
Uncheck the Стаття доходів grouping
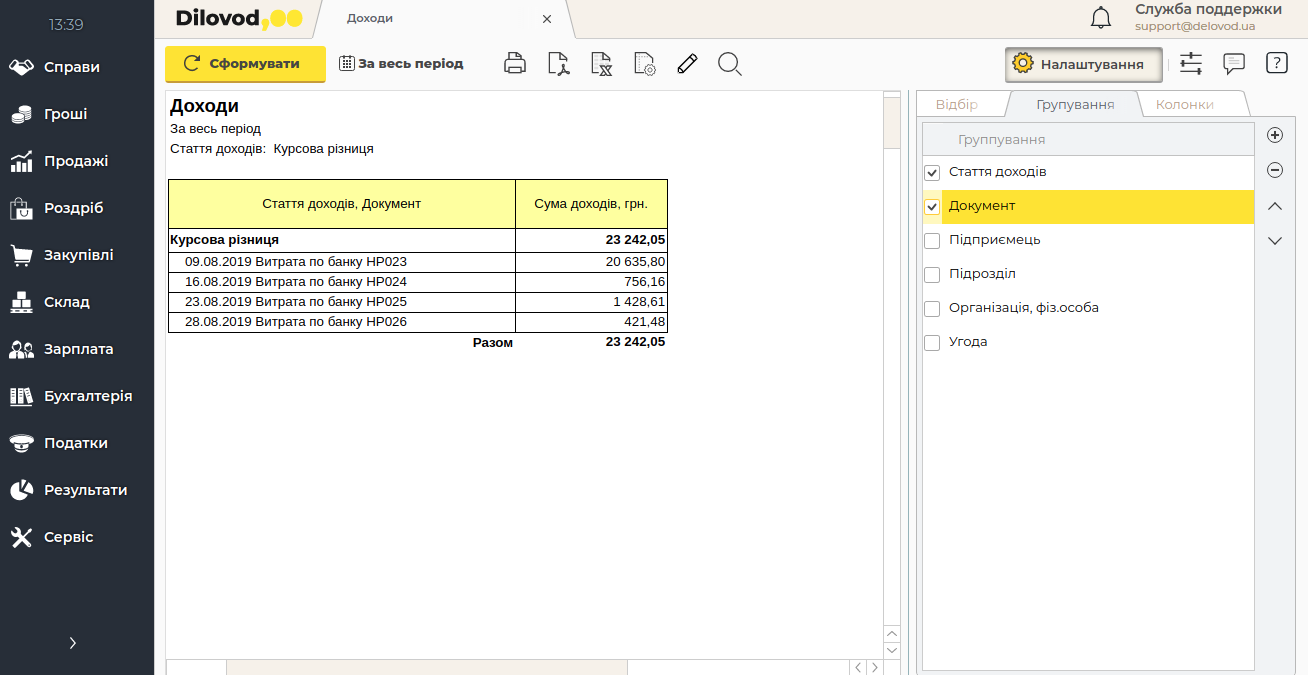[x=932, y=173]
